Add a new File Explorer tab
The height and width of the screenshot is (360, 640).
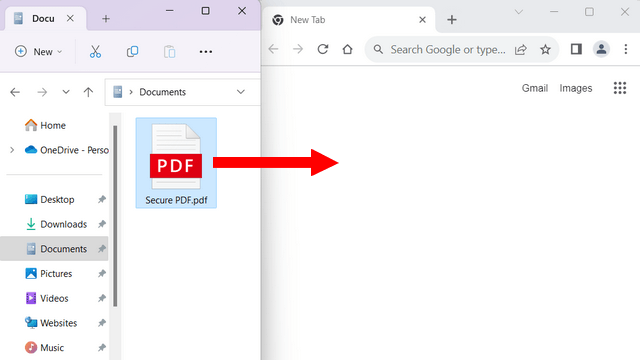pyautogui.click(x=106, y=19)
